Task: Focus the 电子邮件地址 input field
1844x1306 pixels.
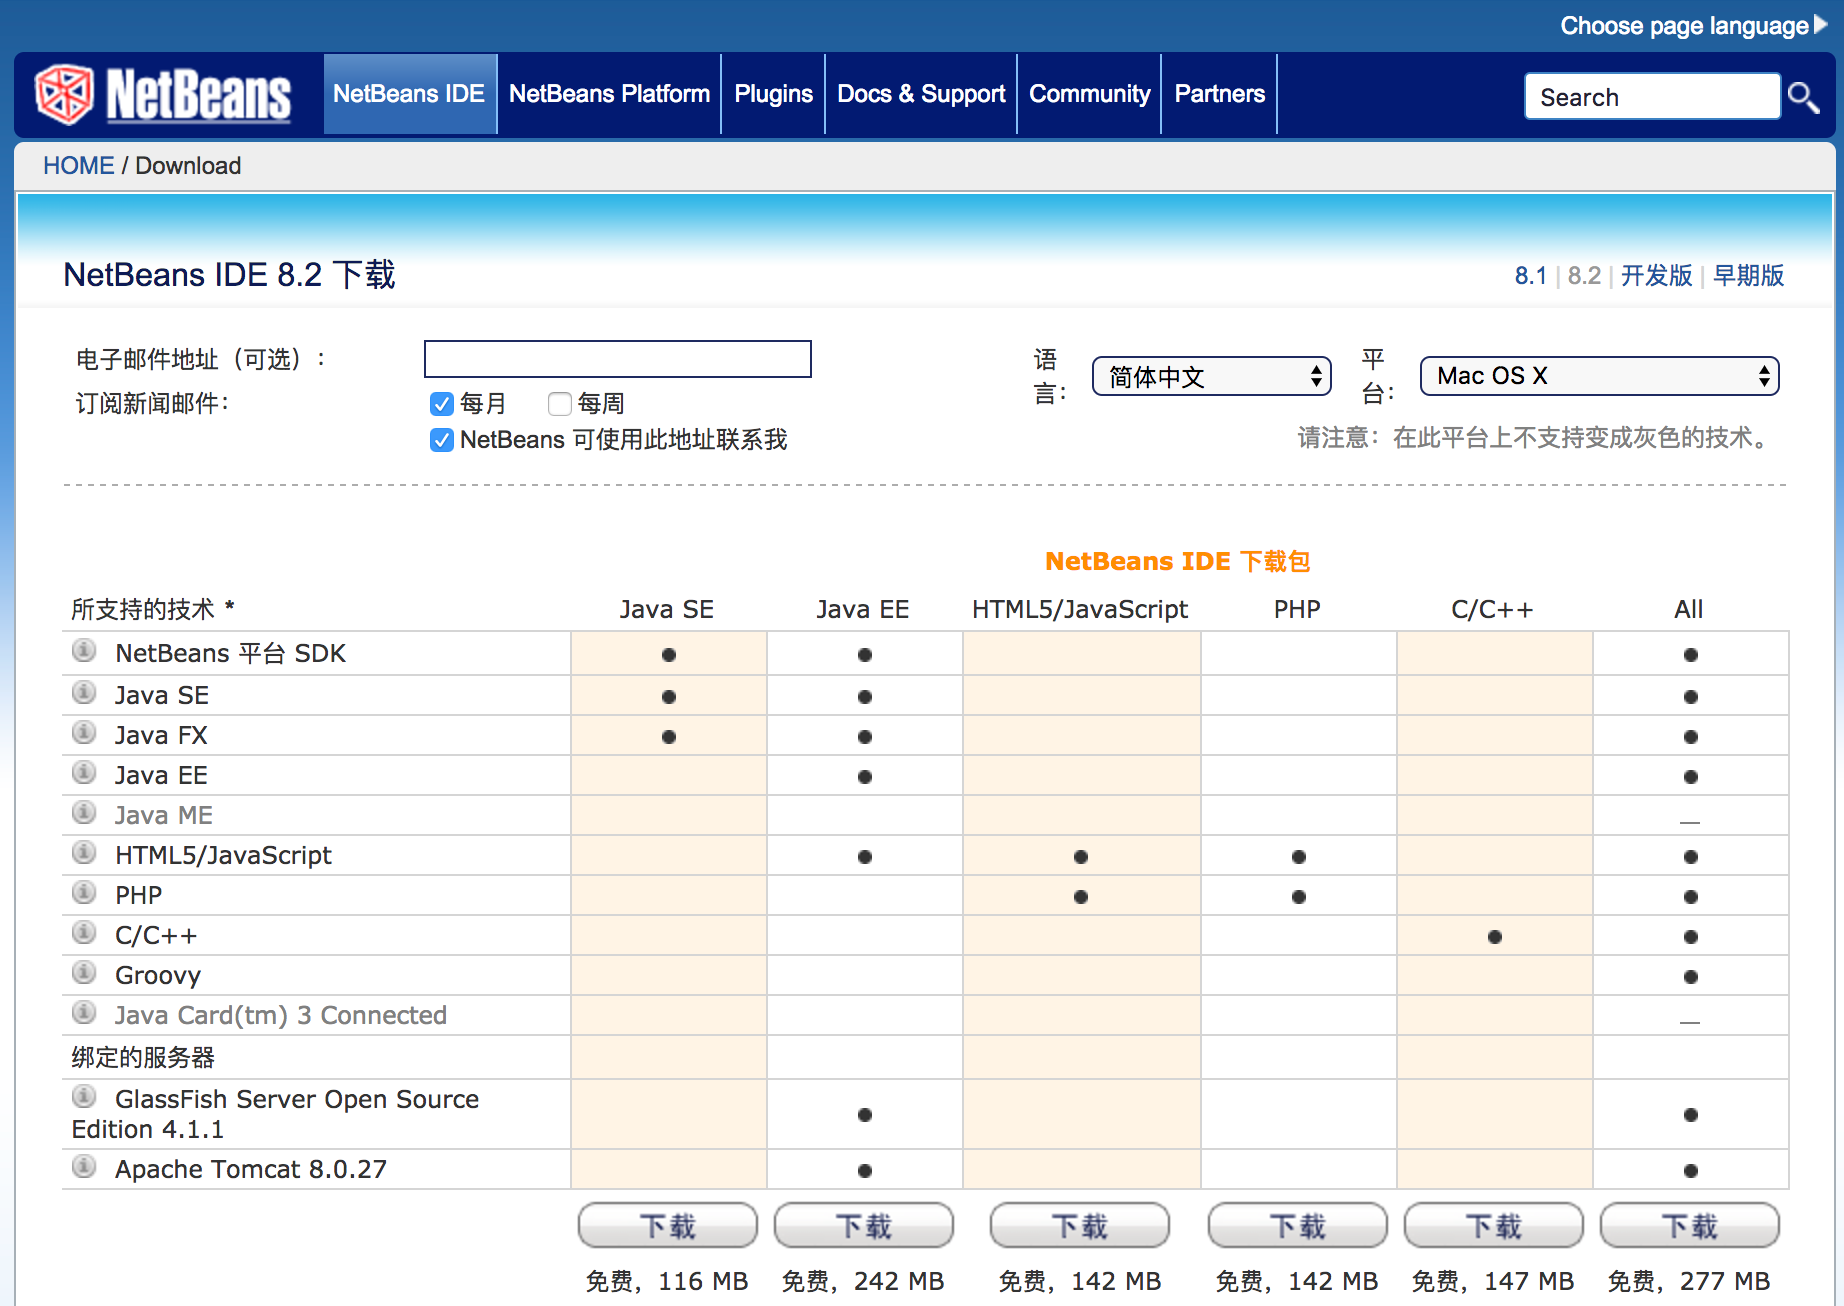Action: pyautogui.click(x=618, y=359)
